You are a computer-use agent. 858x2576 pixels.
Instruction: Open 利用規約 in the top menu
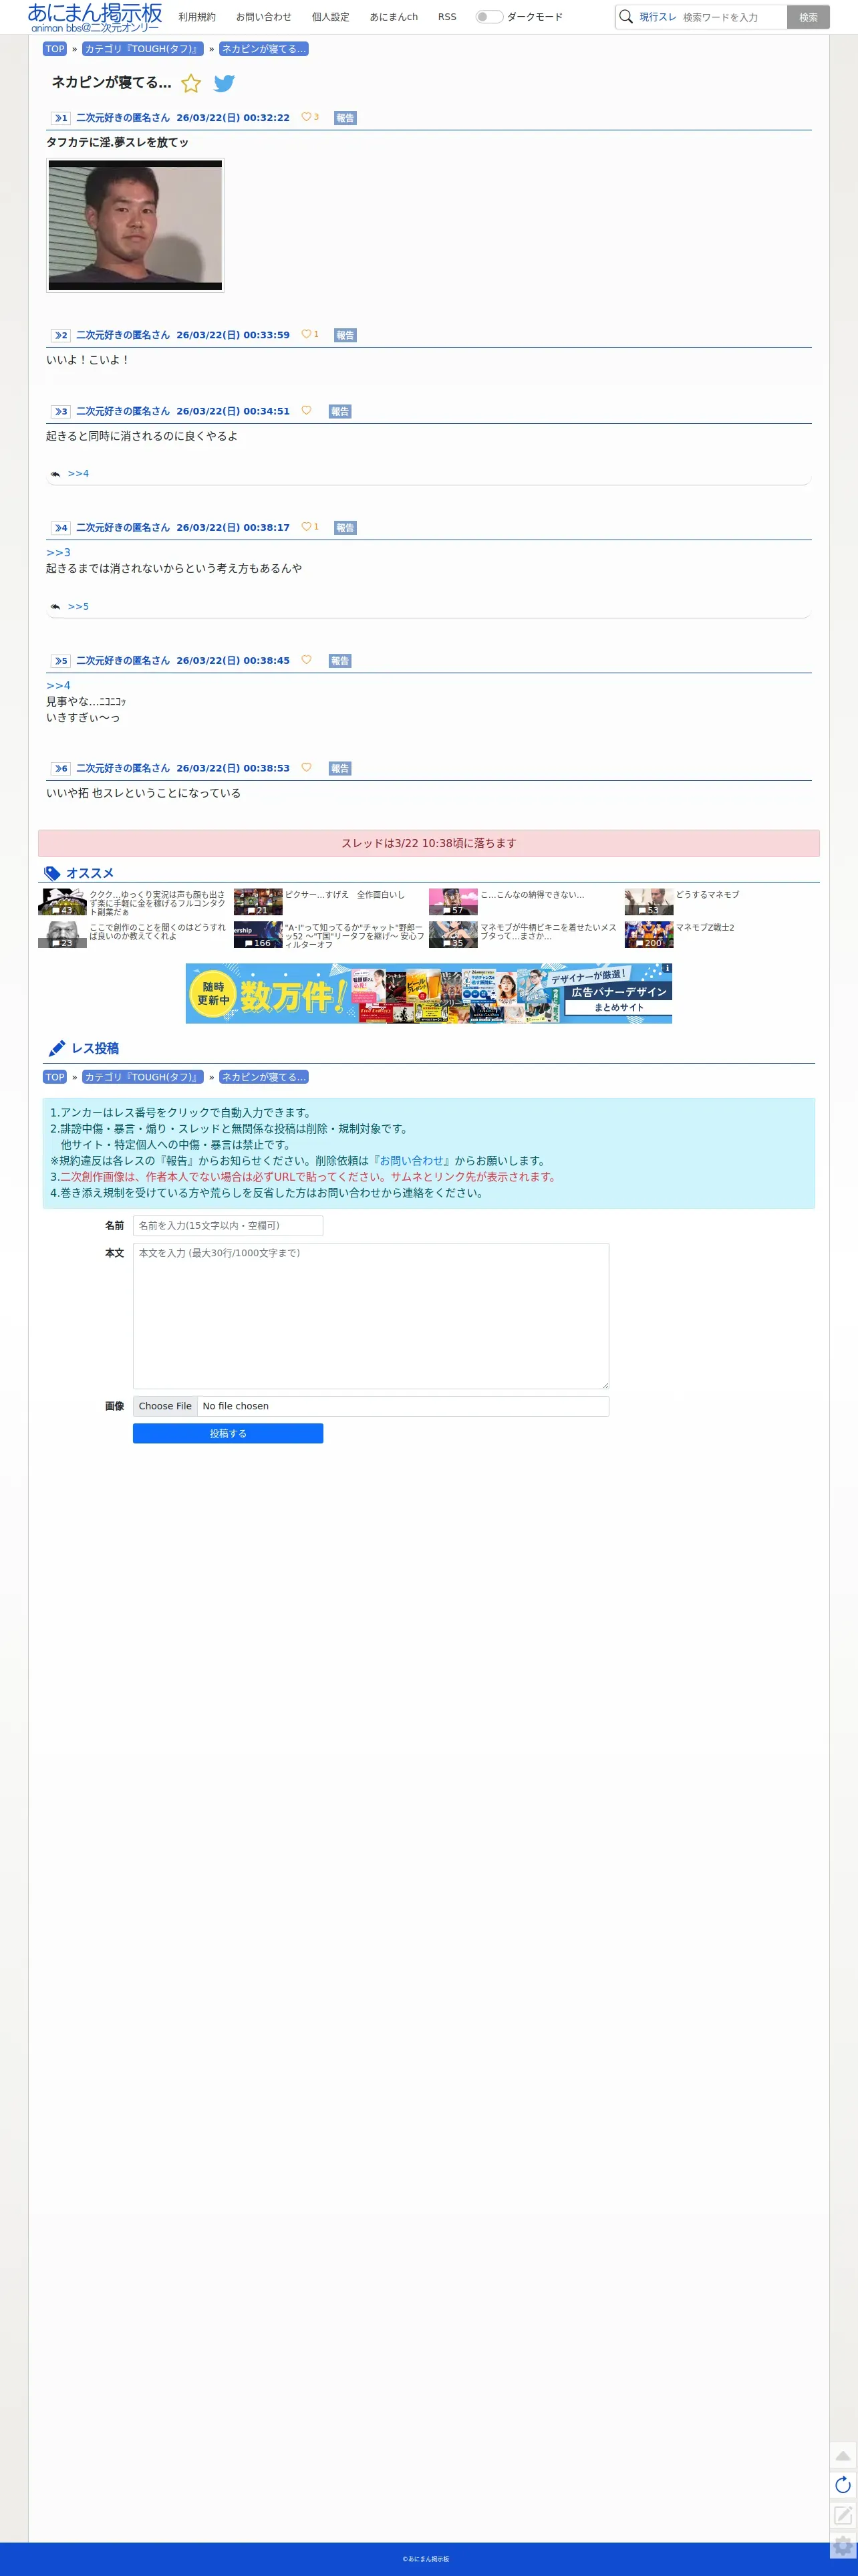tap(197, 17)
